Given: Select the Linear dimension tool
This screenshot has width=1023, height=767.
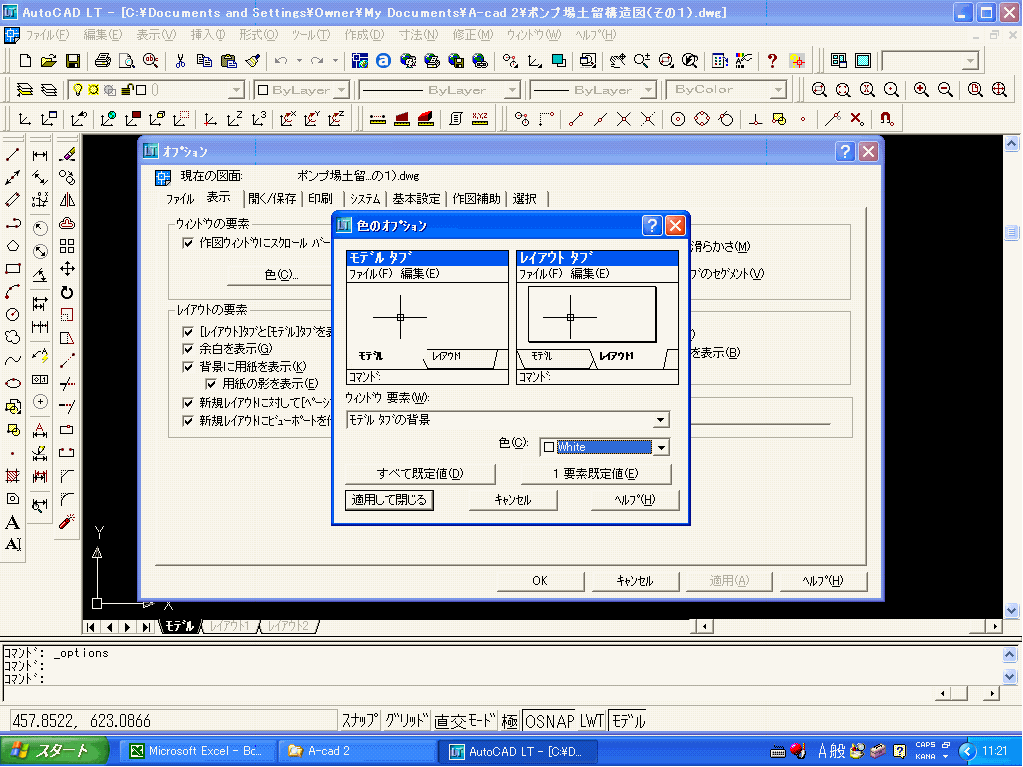Looking at the screenshot, I should [40, 155].
